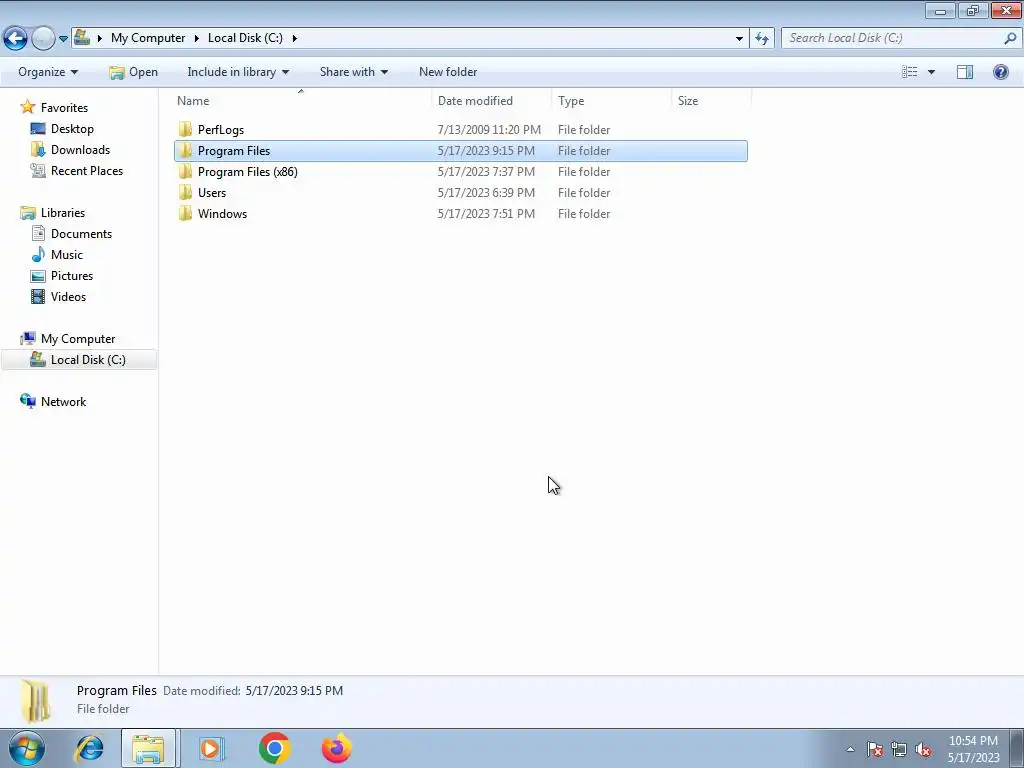Create a New folder
Image resolution: width=1024 pixels, height=768 pixels.
448,72
